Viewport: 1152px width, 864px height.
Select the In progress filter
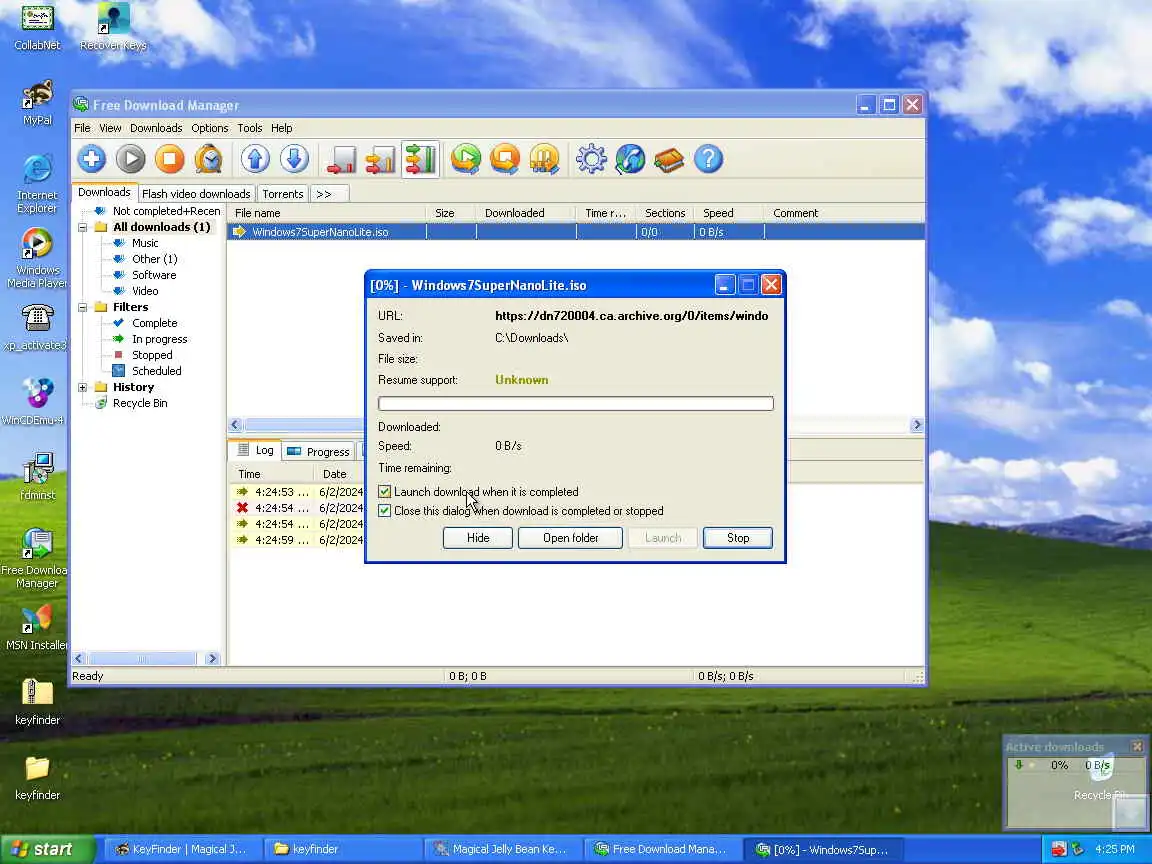159,339
